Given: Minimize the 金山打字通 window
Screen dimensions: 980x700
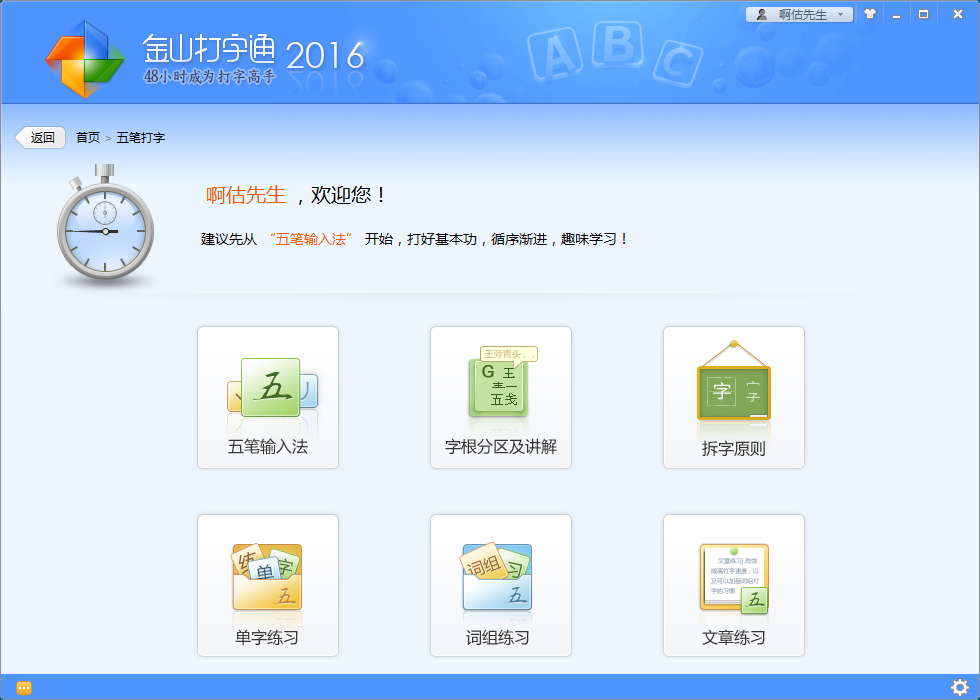Looking at the screenshot, I should pos(897,14).
